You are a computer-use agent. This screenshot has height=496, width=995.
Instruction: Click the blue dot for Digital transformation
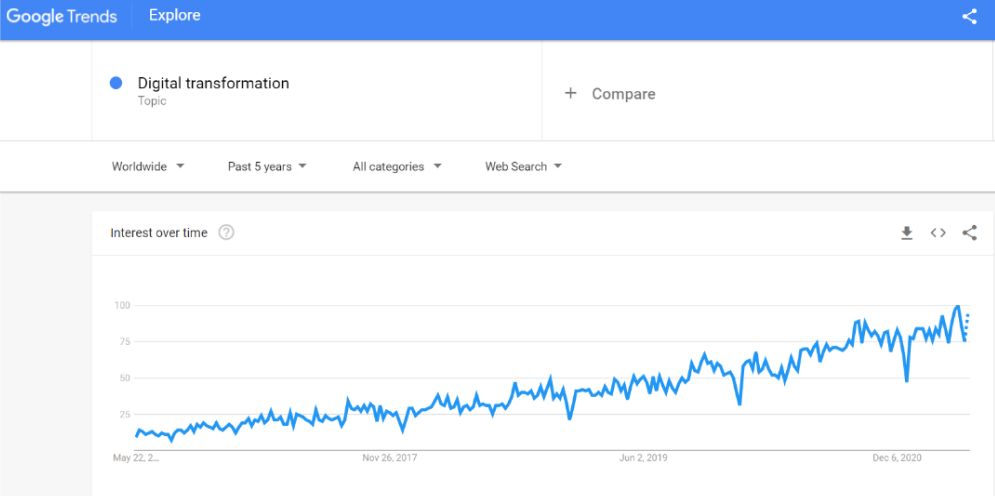(x=116, y=83)
